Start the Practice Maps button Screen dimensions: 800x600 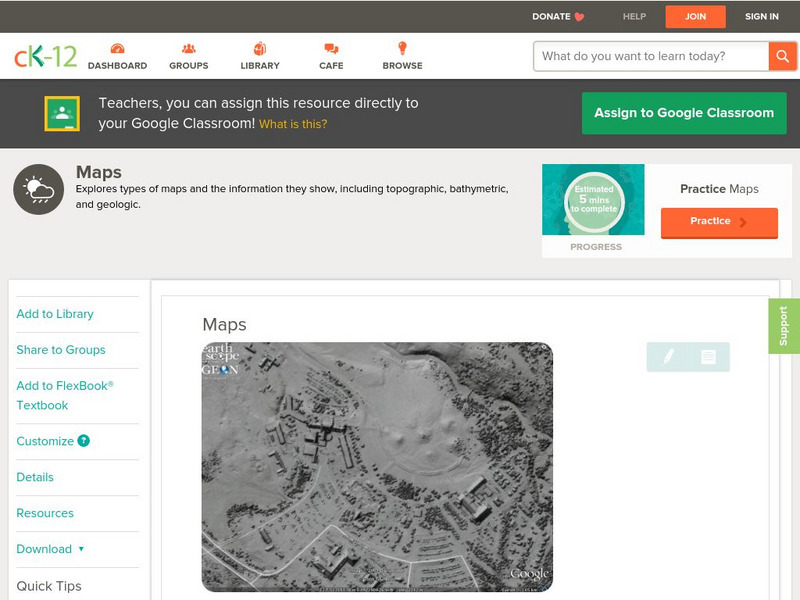click(718, 222)
